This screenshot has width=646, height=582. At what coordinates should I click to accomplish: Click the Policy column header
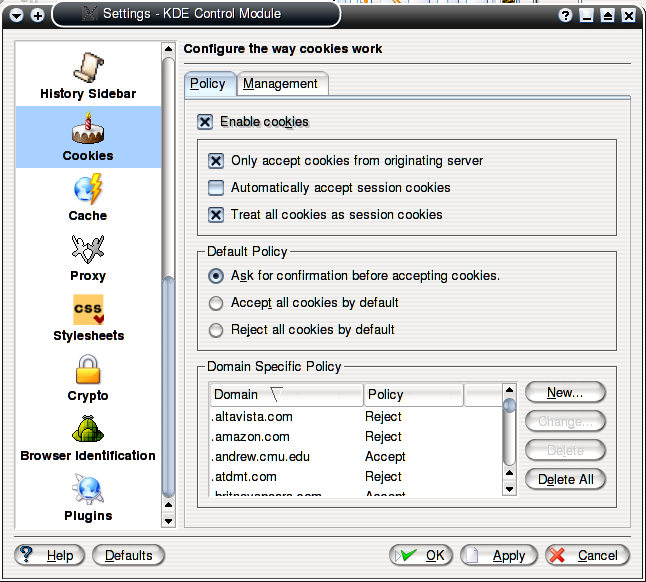coord(412,395)
